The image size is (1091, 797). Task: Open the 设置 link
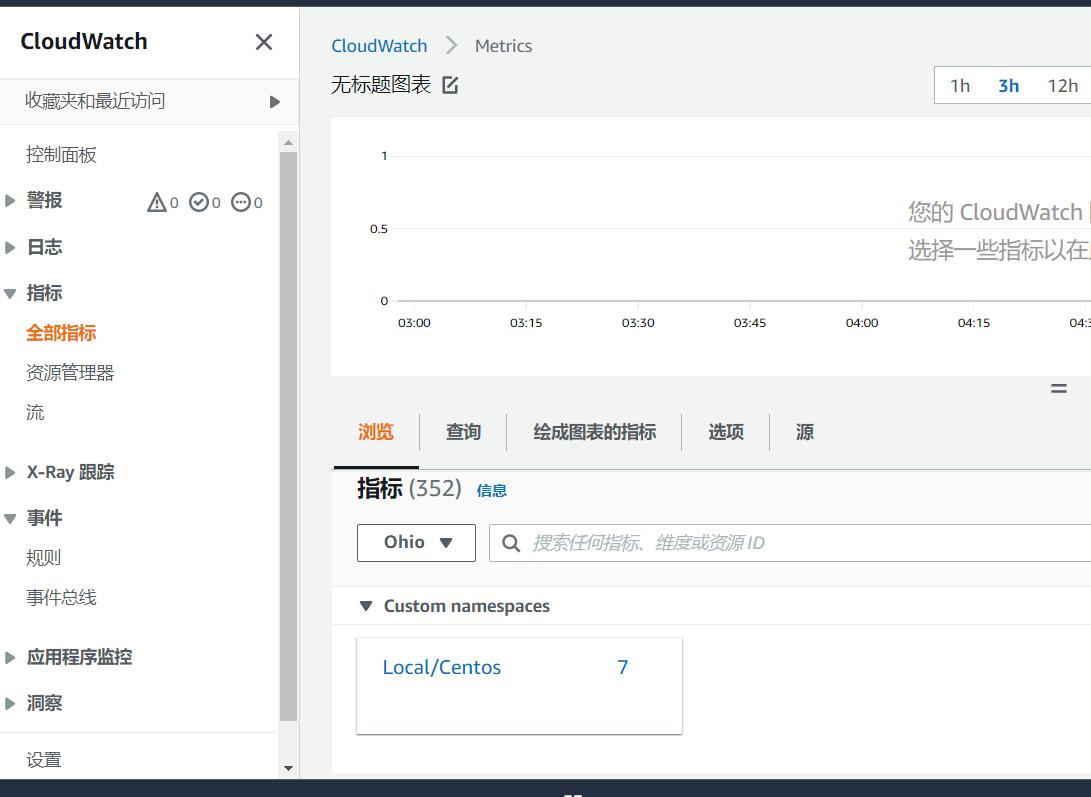point(43,760)
